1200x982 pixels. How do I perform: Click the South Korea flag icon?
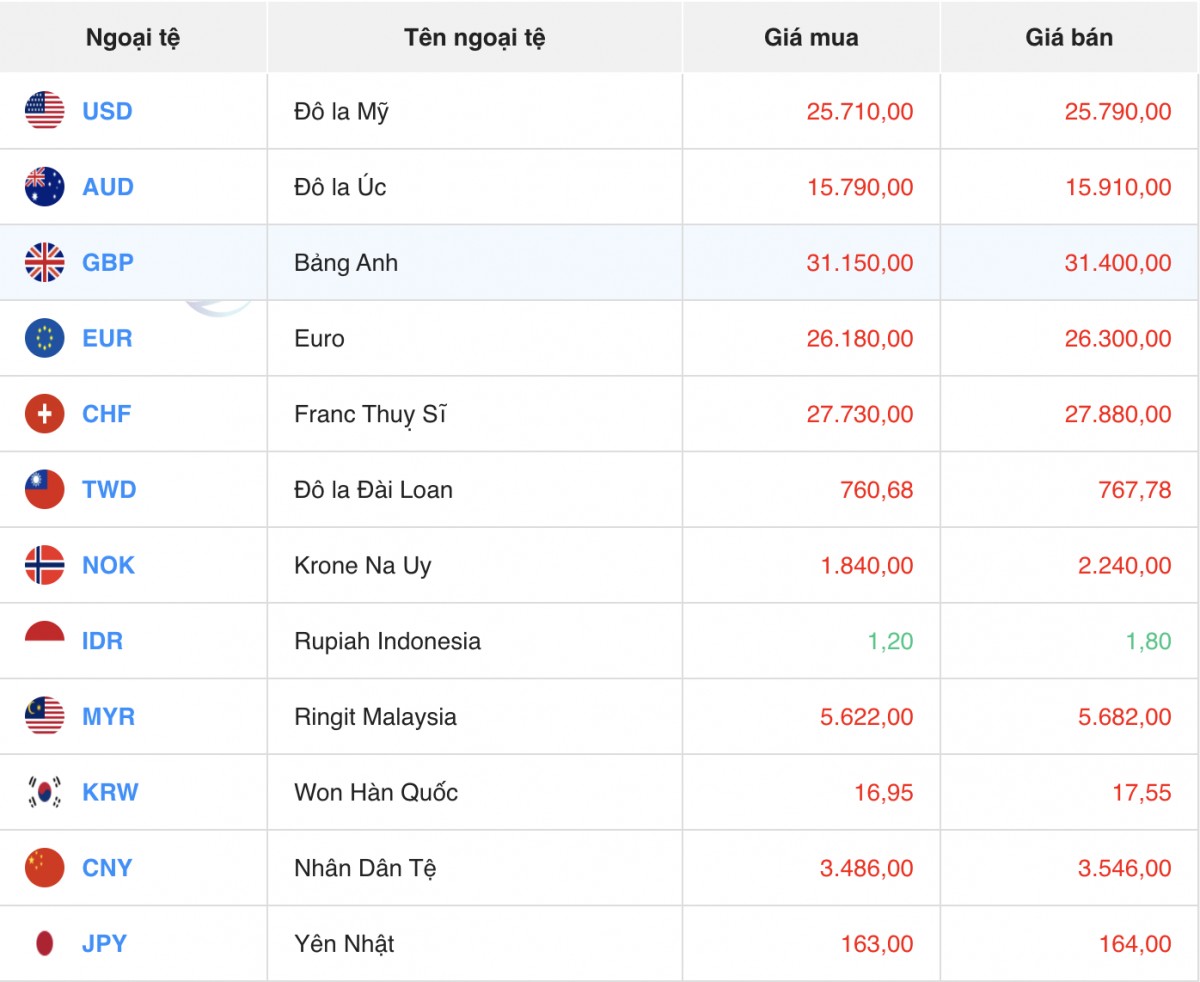pos(45,792)
